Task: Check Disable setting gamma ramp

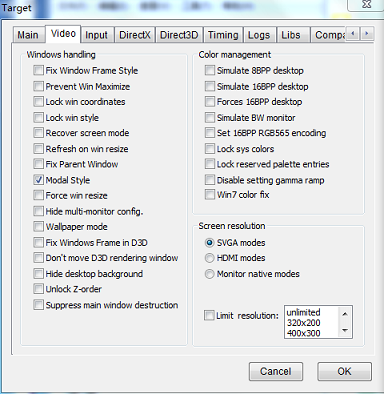Action: (x=209, y=180)
